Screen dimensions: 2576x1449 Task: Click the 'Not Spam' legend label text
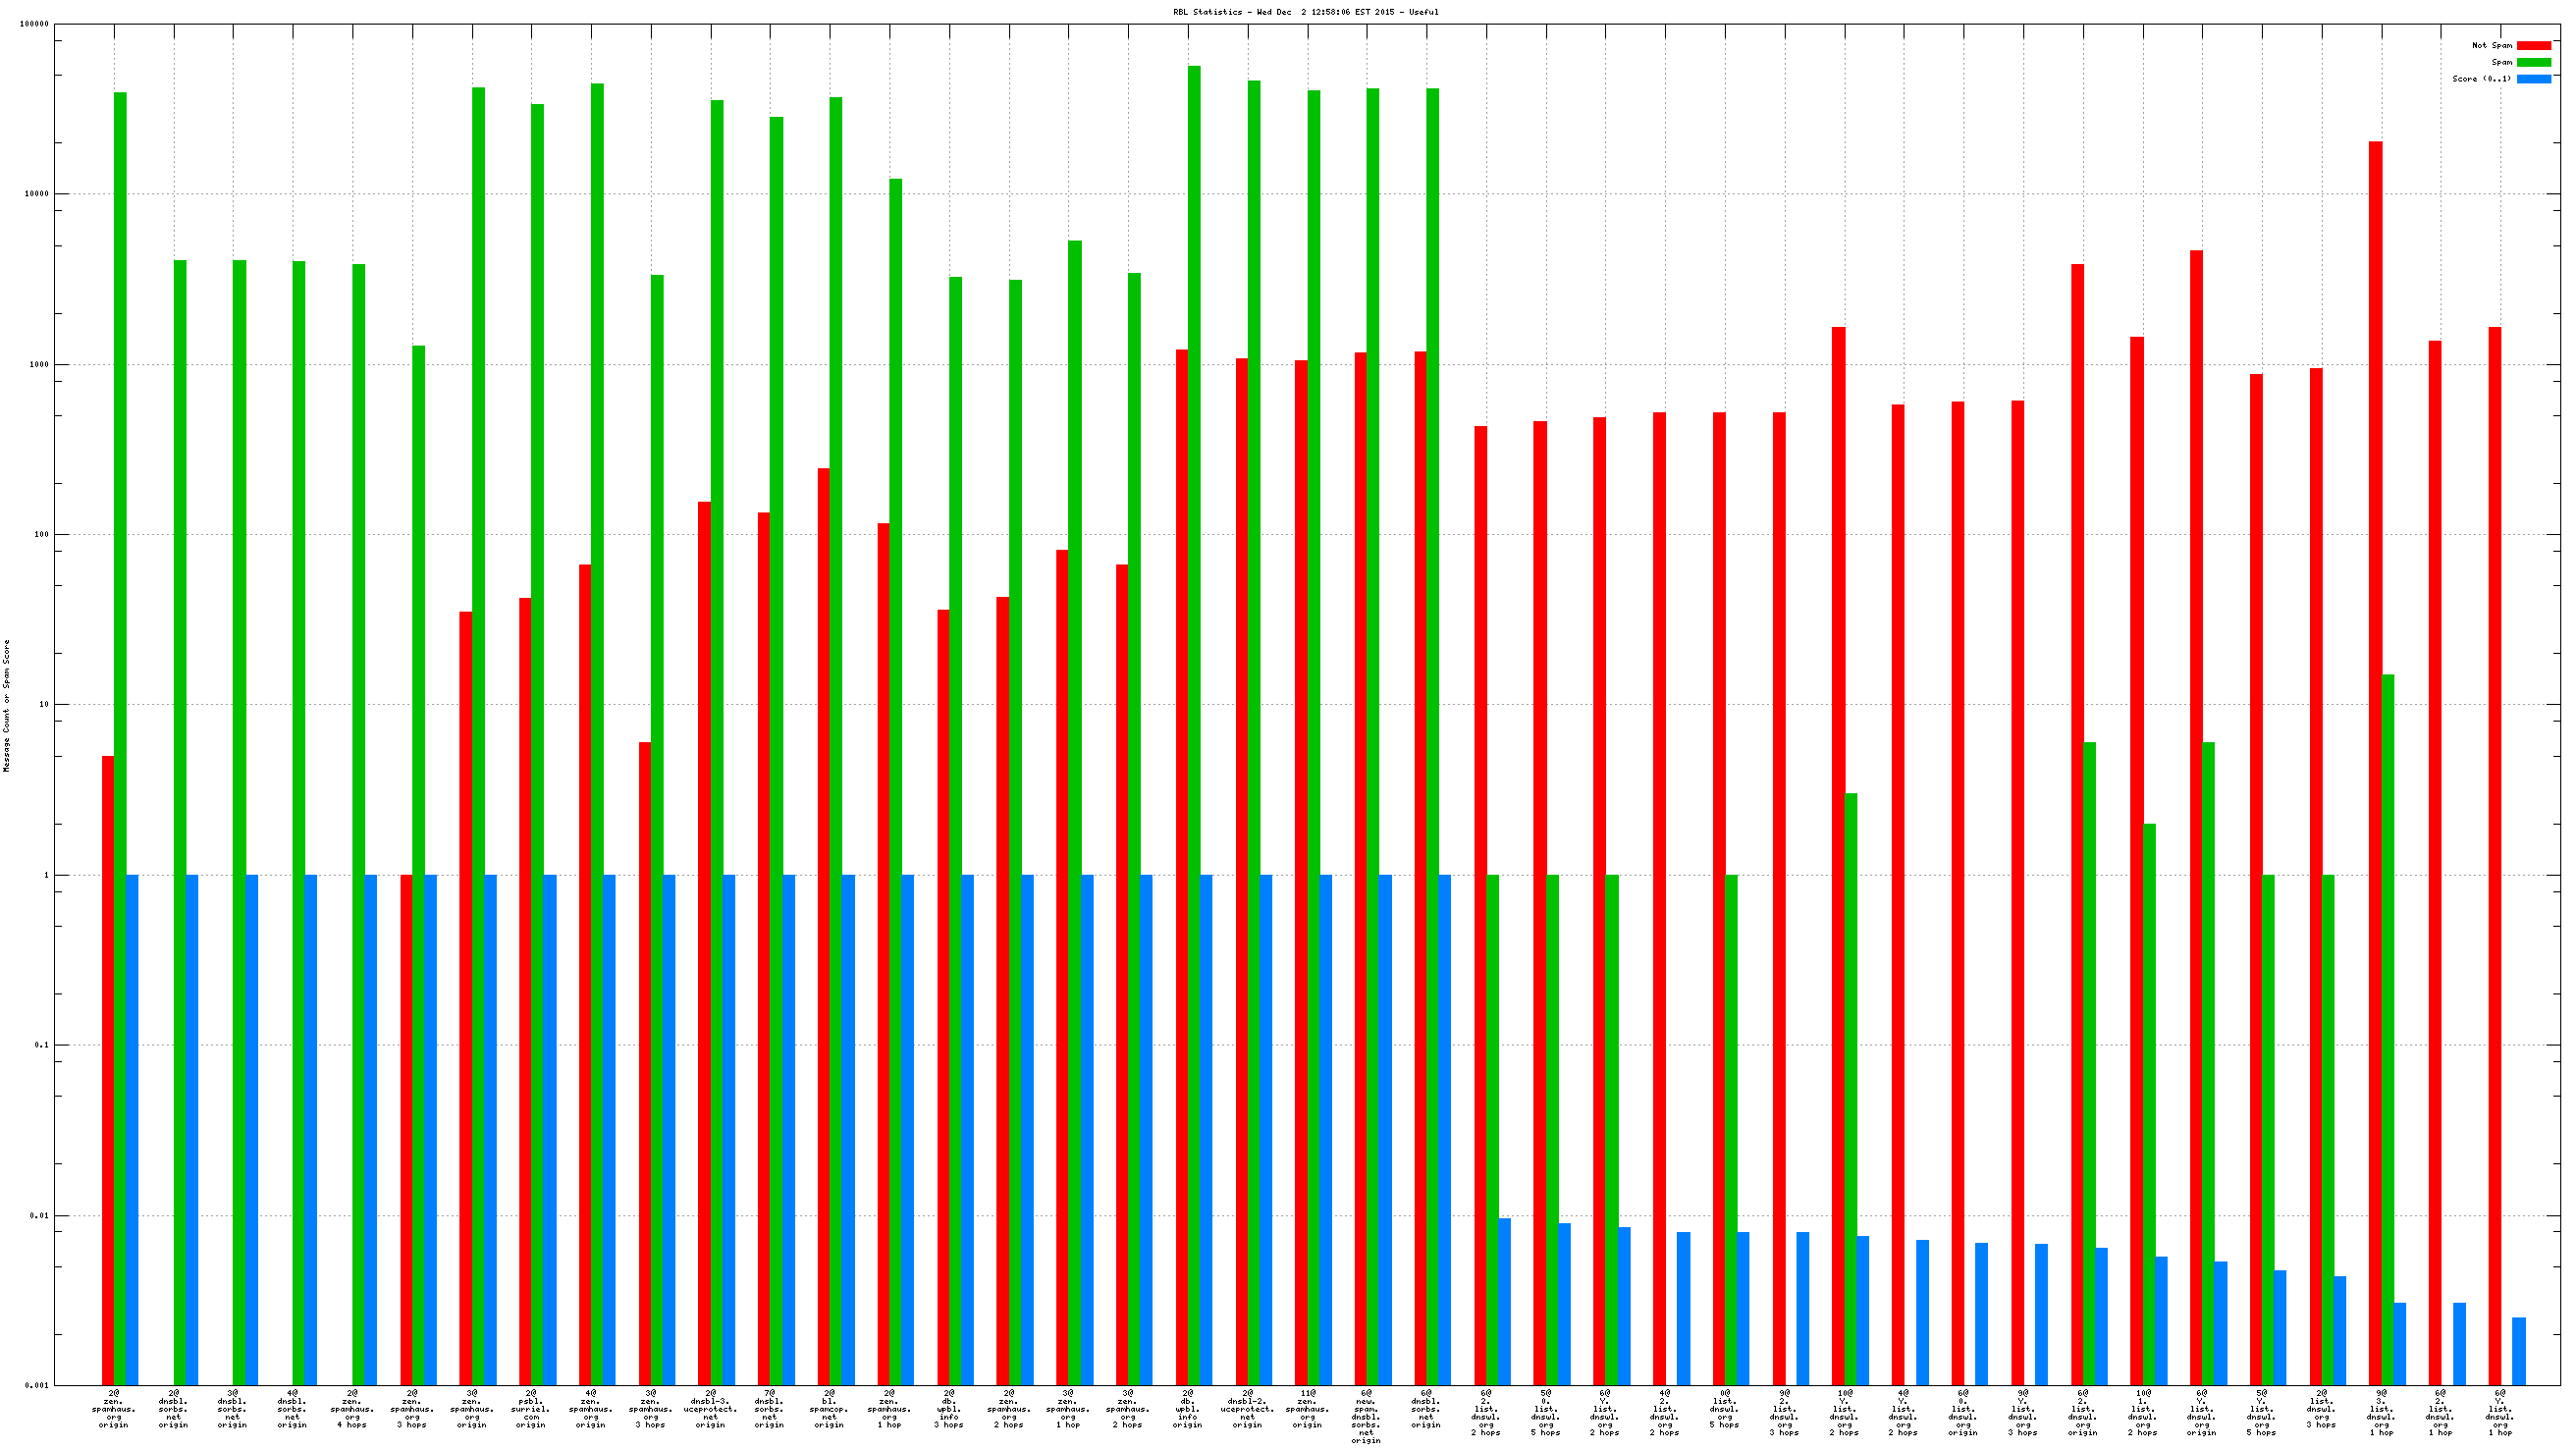tap(2491, 46)
